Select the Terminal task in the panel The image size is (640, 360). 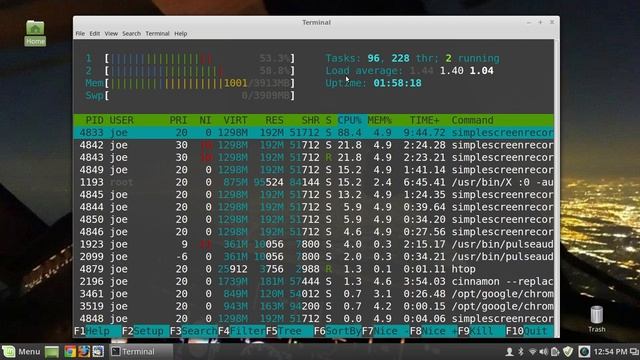[140, 351]
